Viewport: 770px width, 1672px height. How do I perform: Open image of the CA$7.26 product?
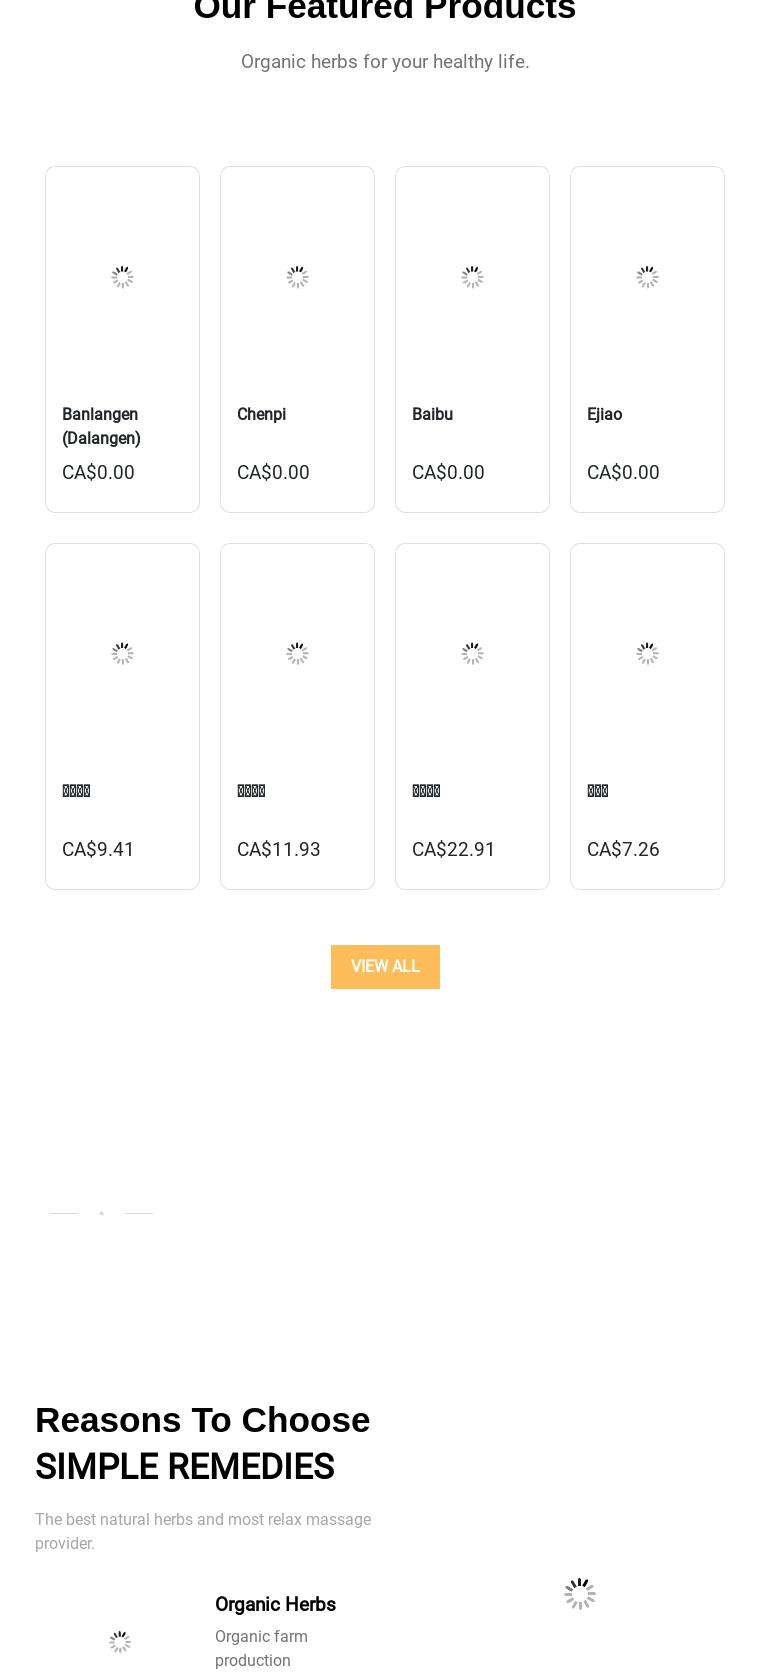(x=647, y=654)
